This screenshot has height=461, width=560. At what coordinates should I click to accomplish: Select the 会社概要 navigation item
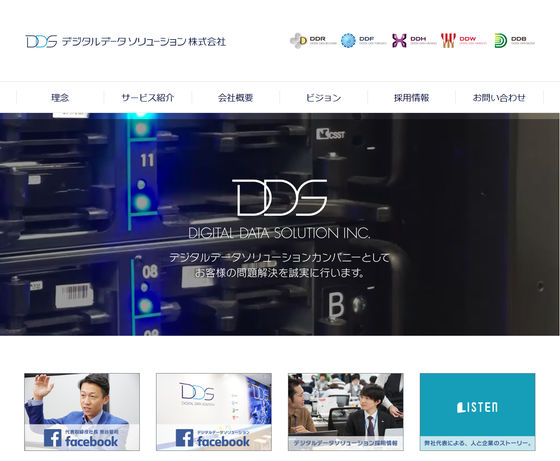coord(235,97)
